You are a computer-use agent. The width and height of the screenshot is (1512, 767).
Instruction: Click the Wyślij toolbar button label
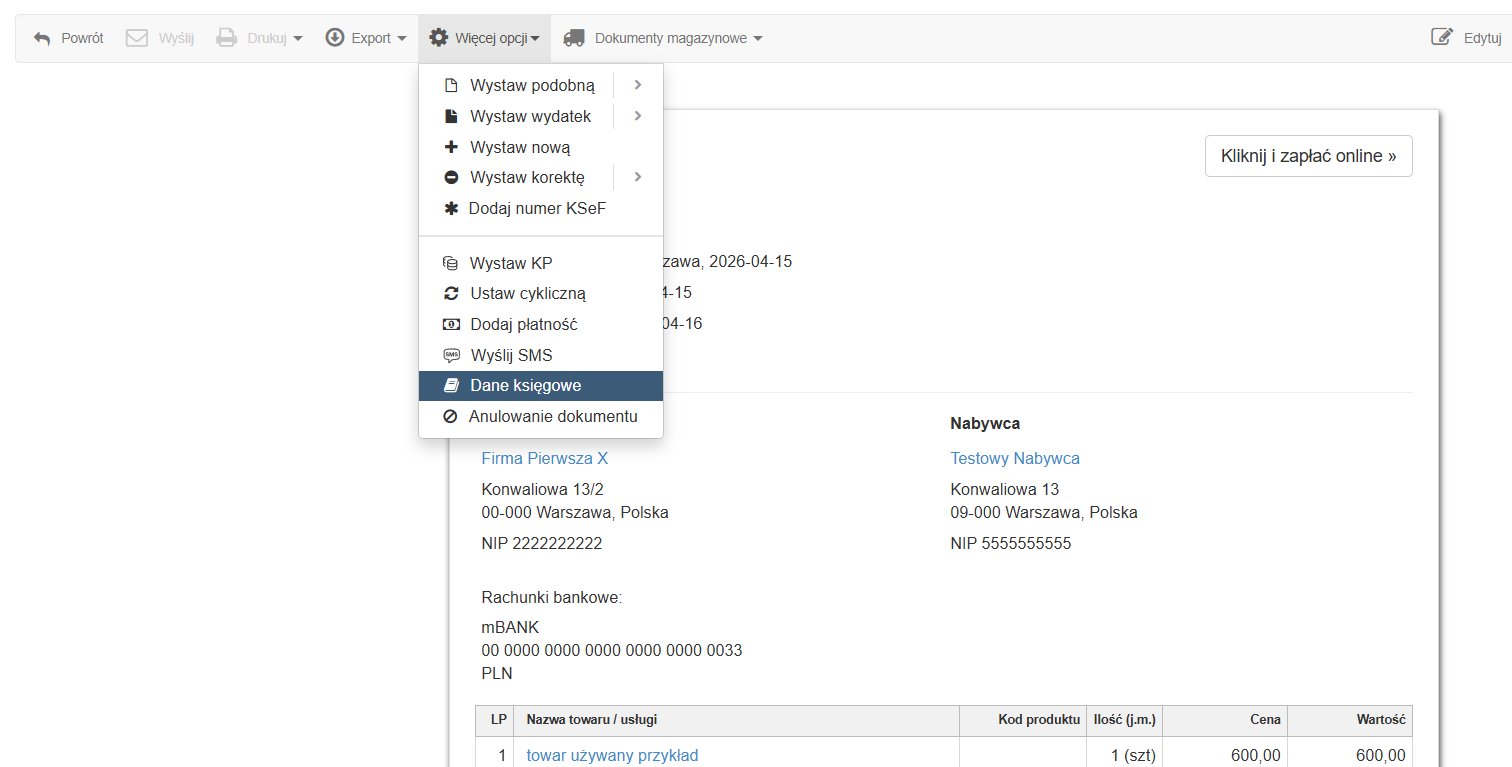click(176, 39)
